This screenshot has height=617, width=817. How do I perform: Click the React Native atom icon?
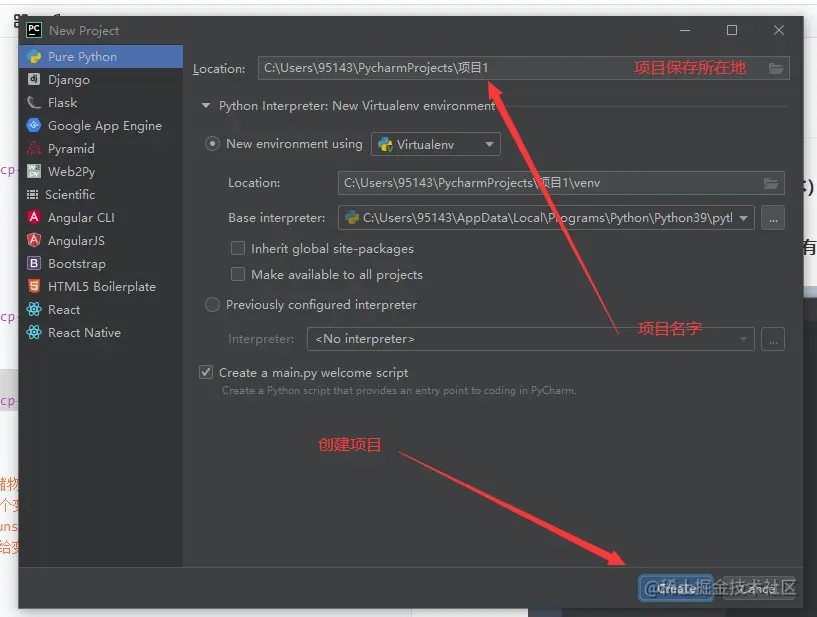click(34, 332)
